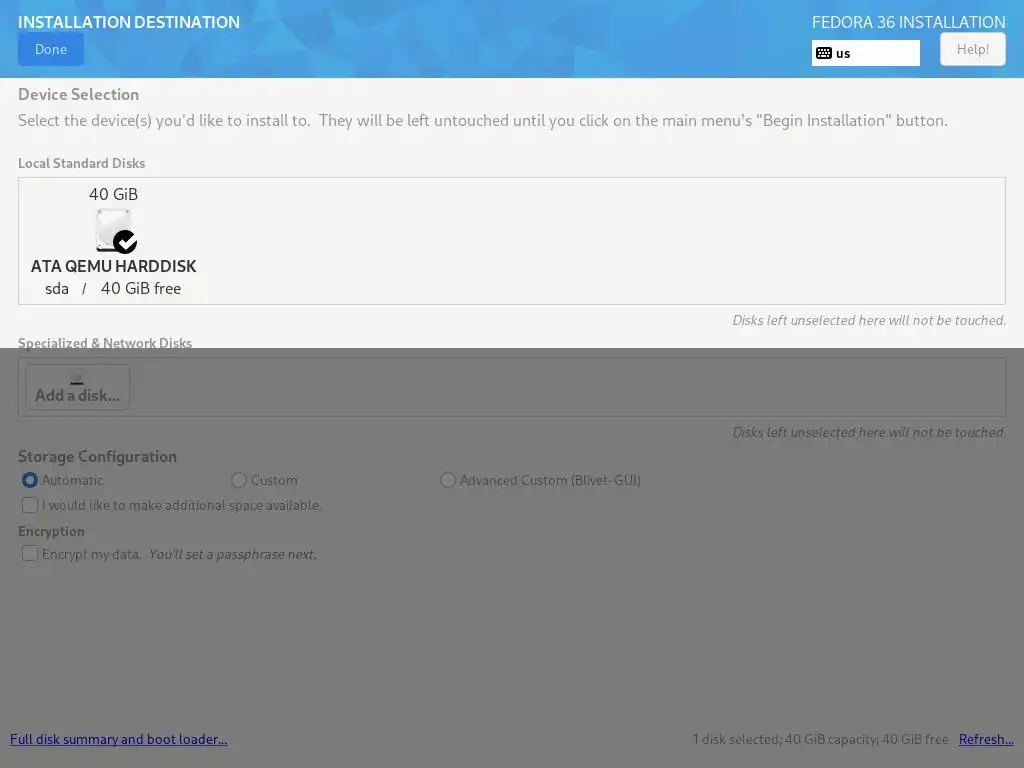Image resolution: width=1024 pixels, height=768 pixels.
Task: Click the Storage Configuration heading
Action: click(x=97, y=456)
